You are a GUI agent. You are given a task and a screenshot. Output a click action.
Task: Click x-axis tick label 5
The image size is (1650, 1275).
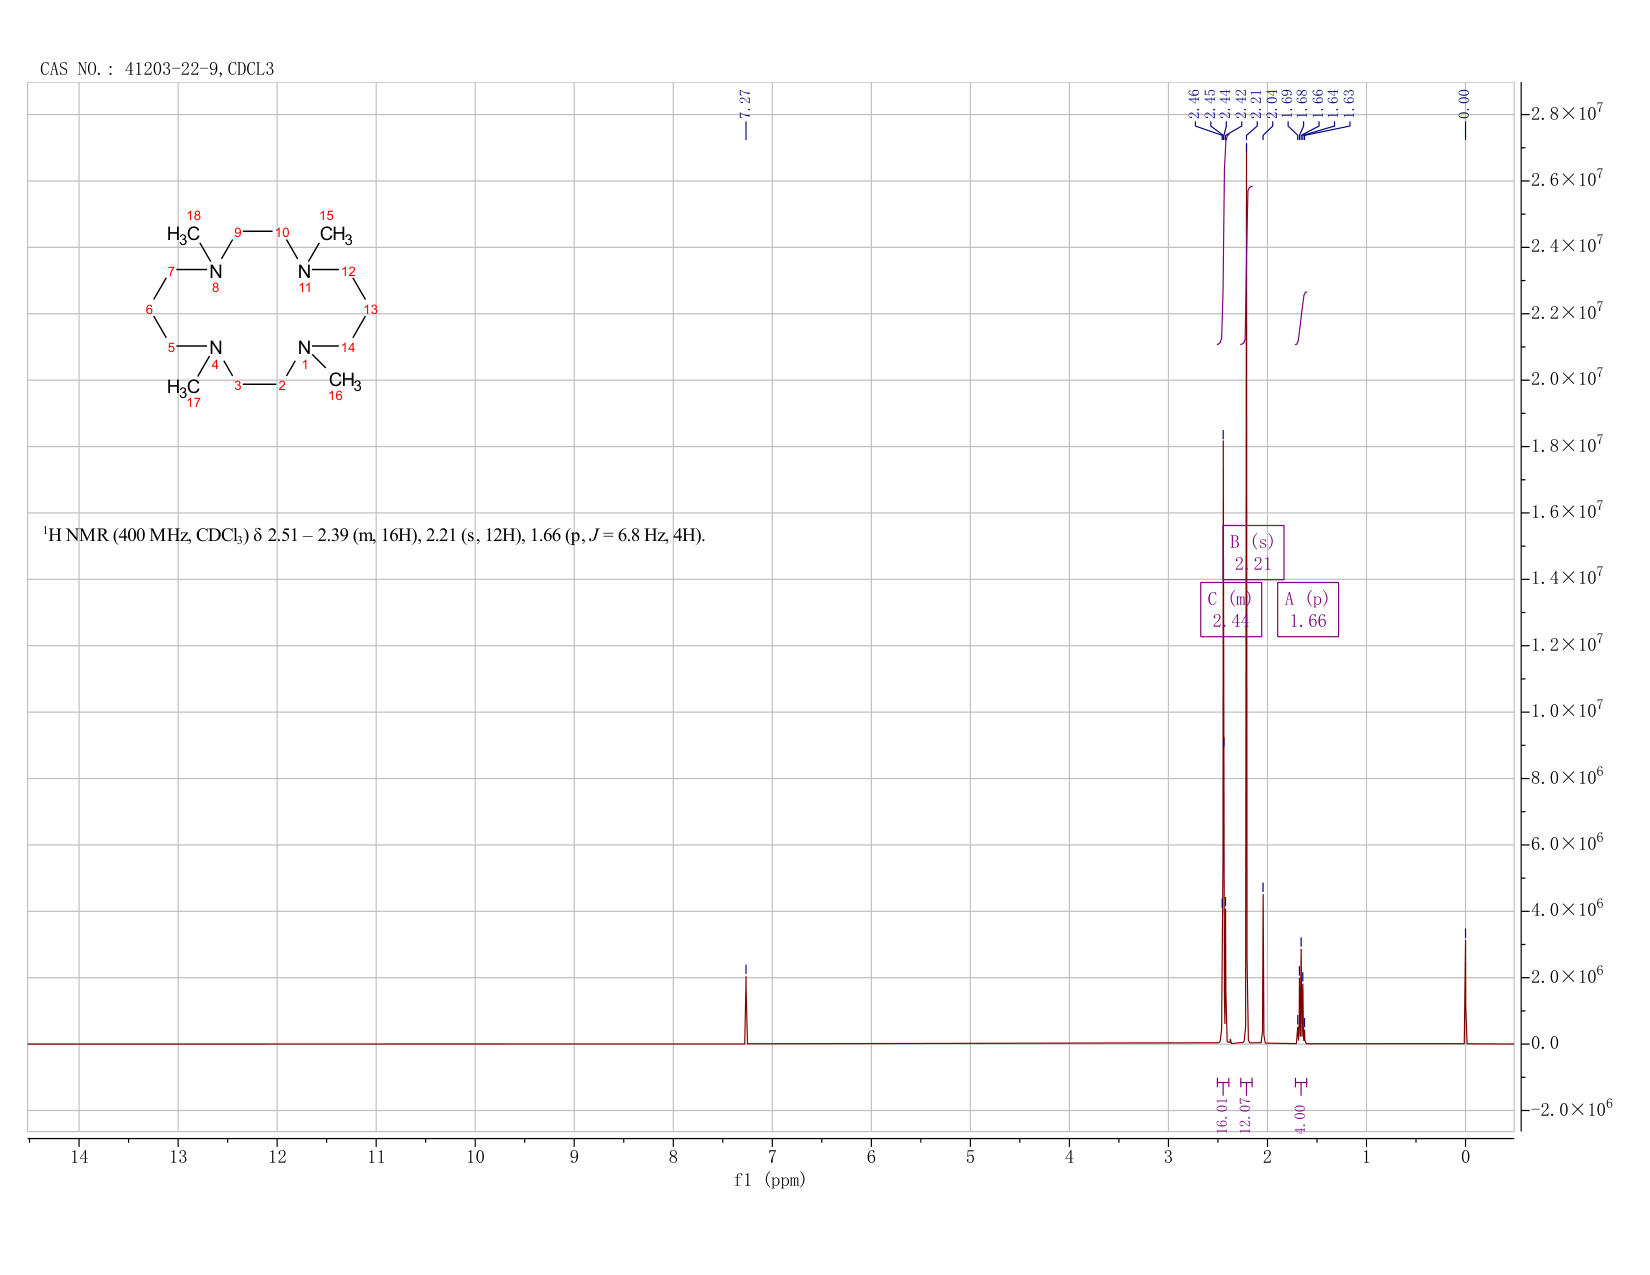970,1157
